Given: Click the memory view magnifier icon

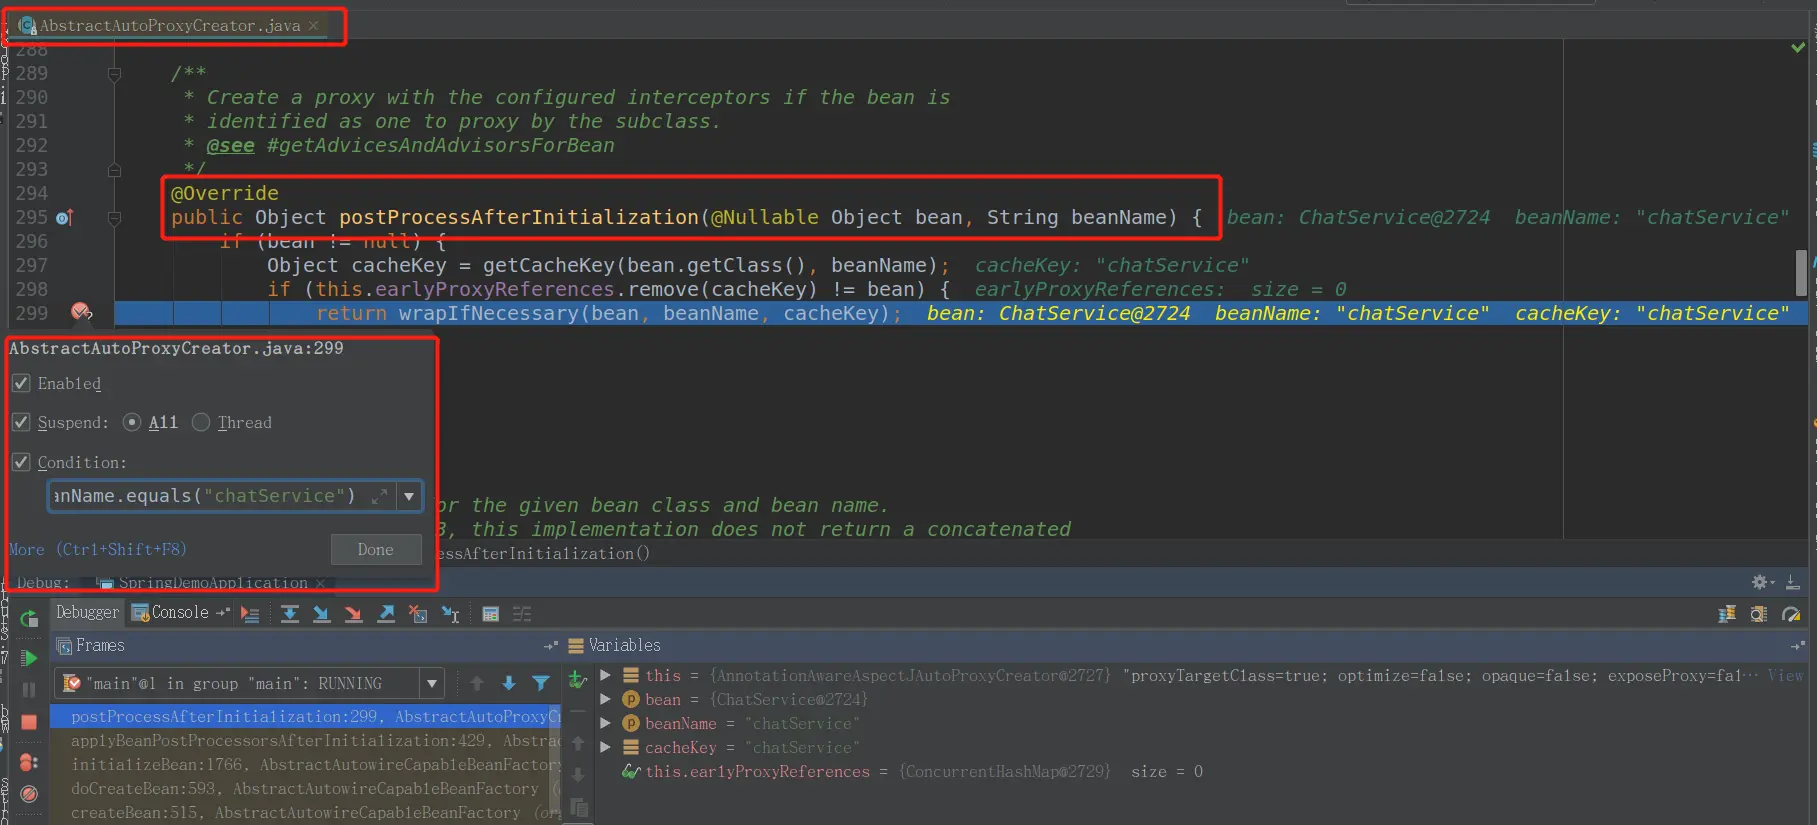Looking at the screenshot, I should tap(1759, 614).
